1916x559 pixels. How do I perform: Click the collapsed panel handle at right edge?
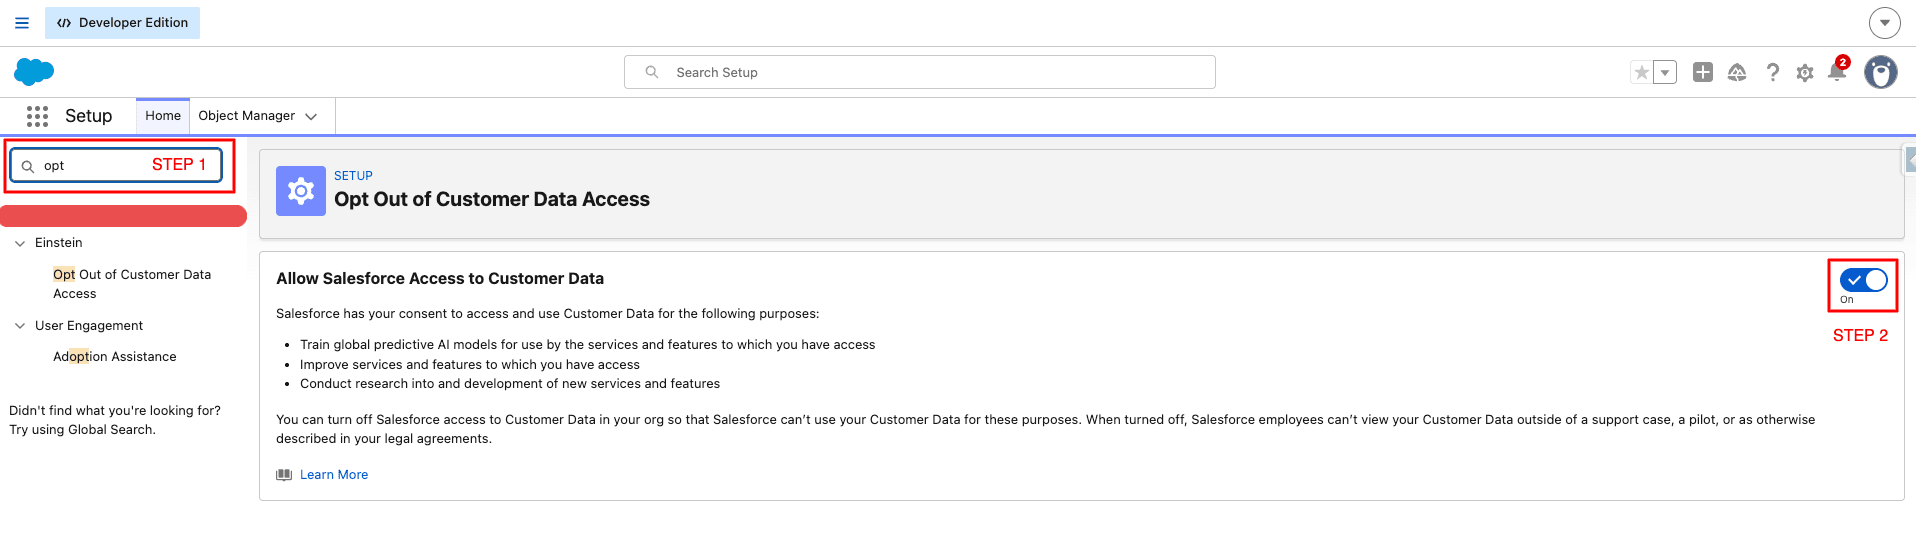click(x=1909, y=160)
